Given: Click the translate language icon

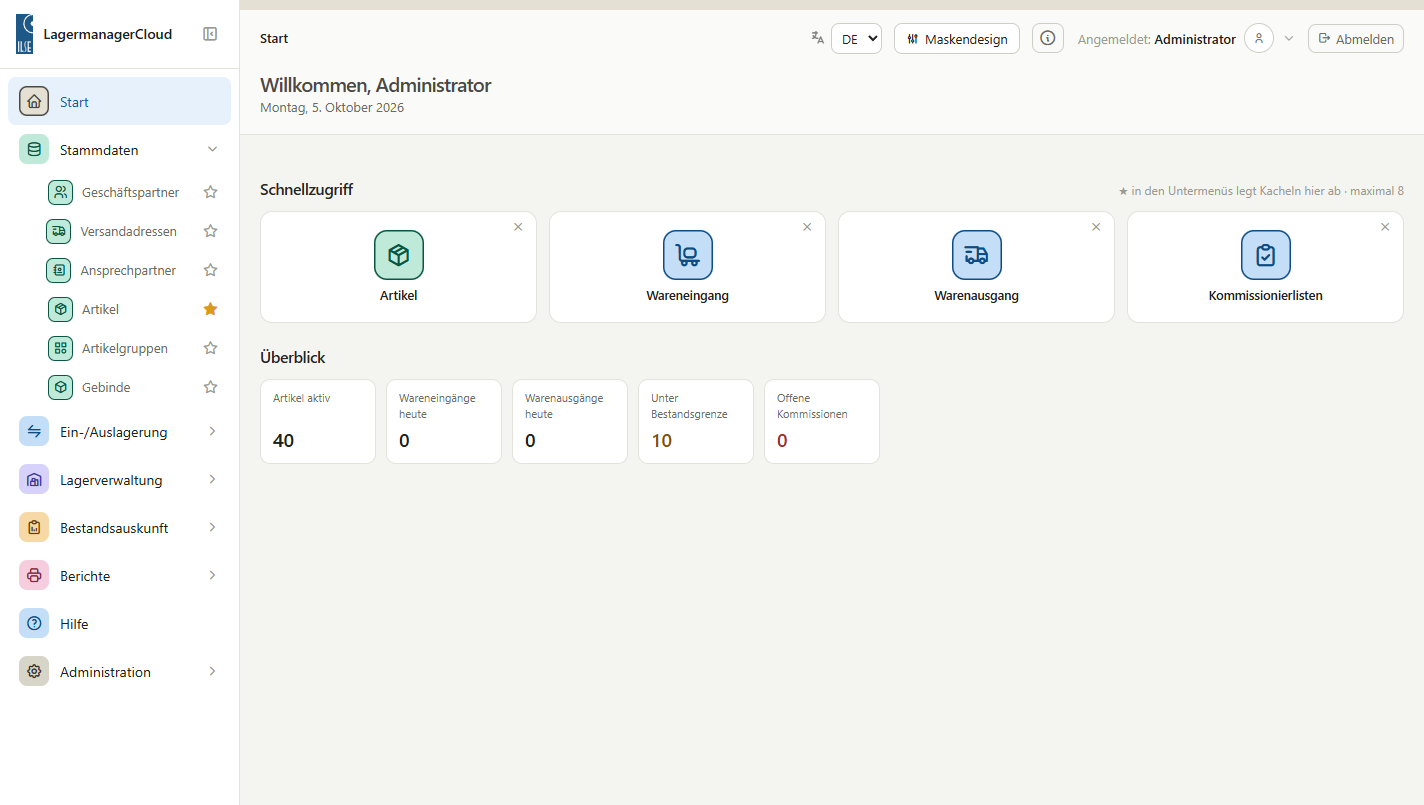Looking at the screenshot, I should click(818, 38).
